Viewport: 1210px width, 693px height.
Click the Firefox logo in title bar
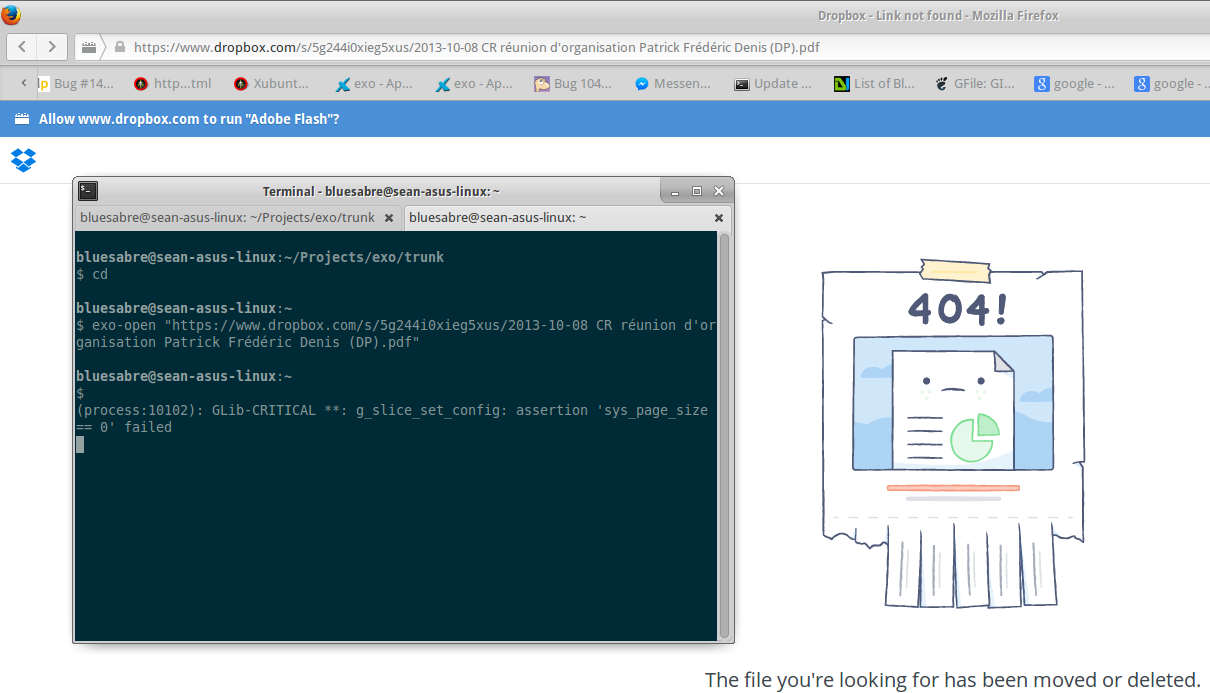tap(11, 14)
